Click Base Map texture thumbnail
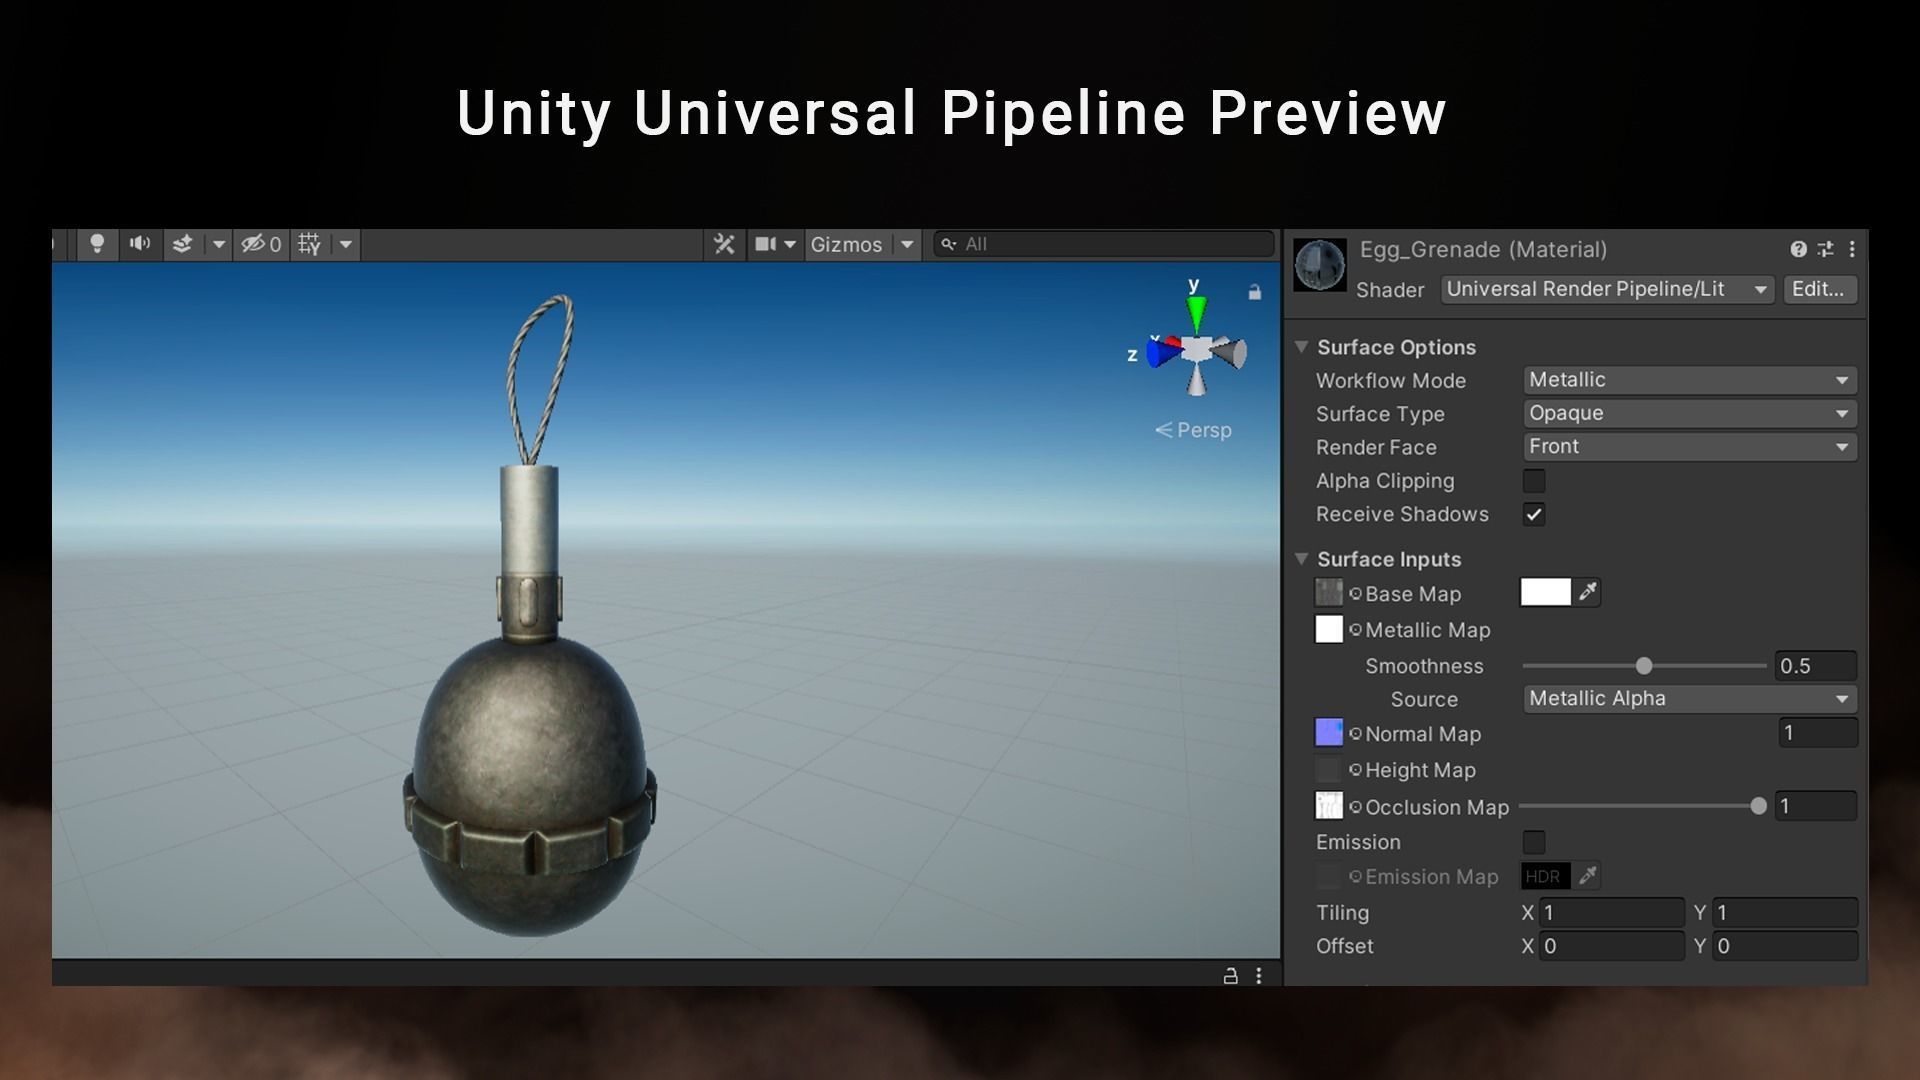Screen dimensions: 1920x1080 coord(1328,593)
